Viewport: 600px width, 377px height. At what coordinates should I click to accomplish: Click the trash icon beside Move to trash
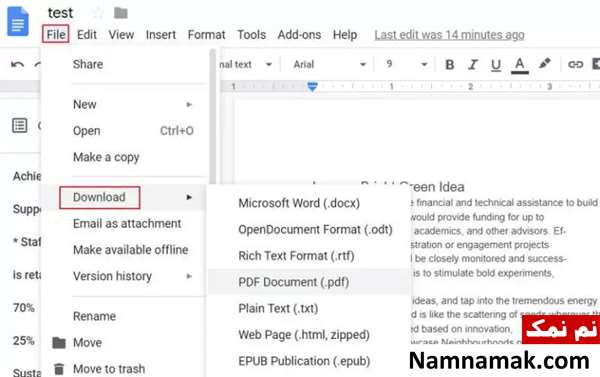(59, 369)
